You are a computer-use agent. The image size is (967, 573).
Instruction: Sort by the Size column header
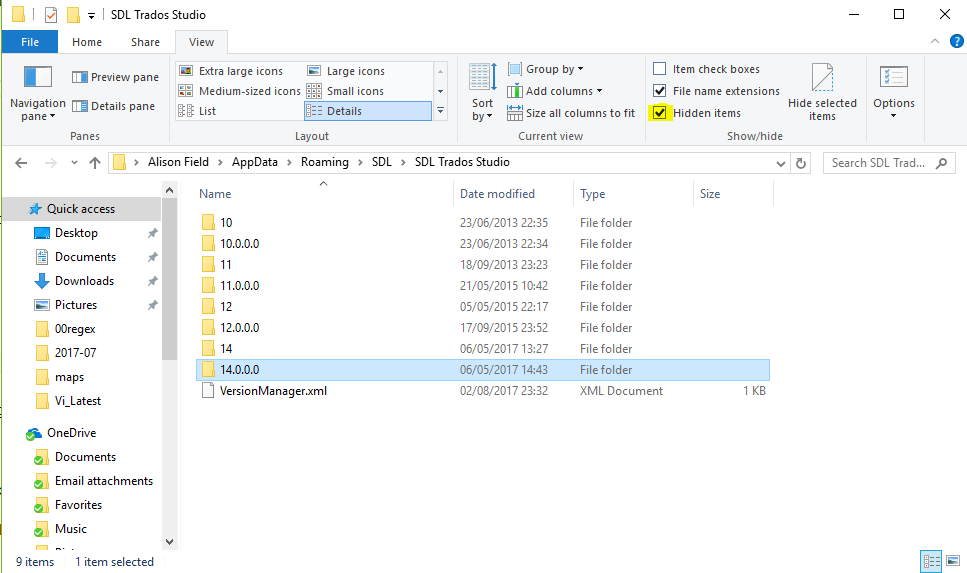710,194
